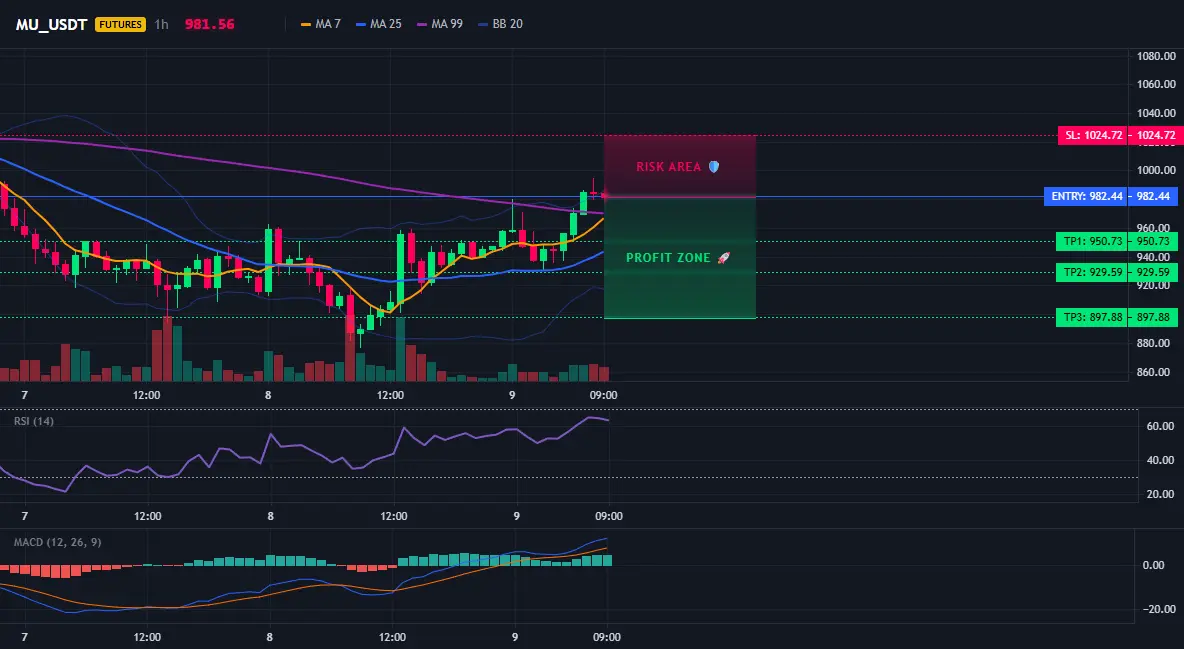The image size is (1184, 649).
Task: Toggle the BB 20 legend entry
Action: pos(501,24)
